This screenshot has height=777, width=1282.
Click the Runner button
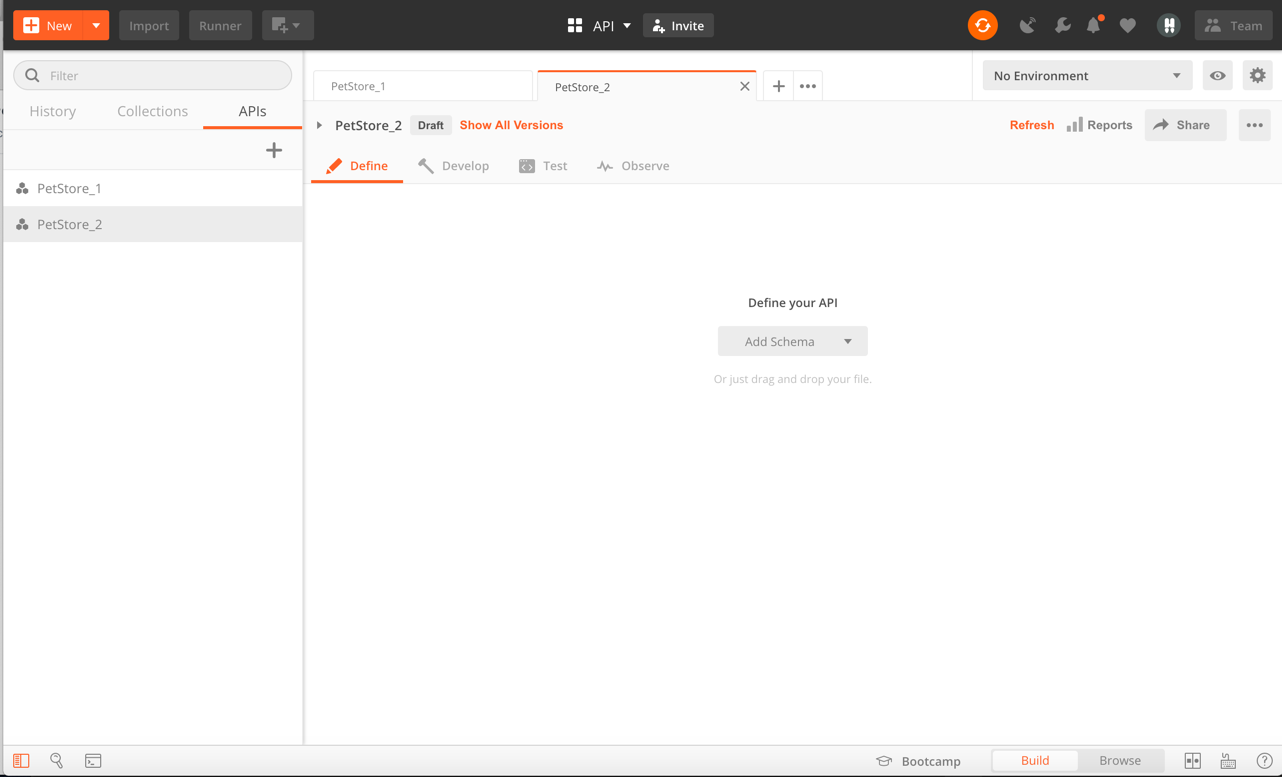click(220, 26)
